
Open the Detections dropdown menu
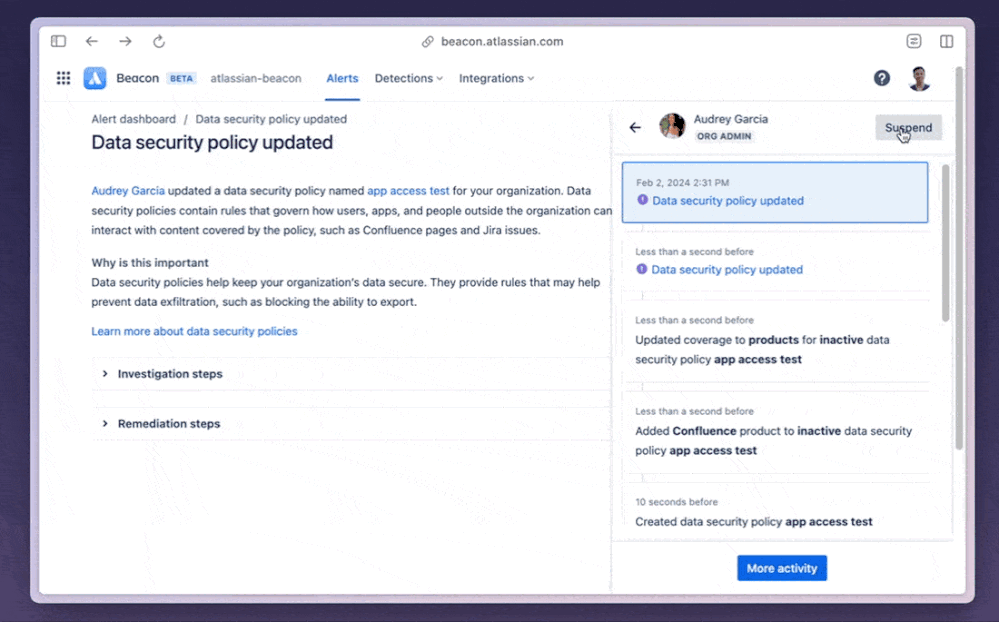[x=408, y=78]
